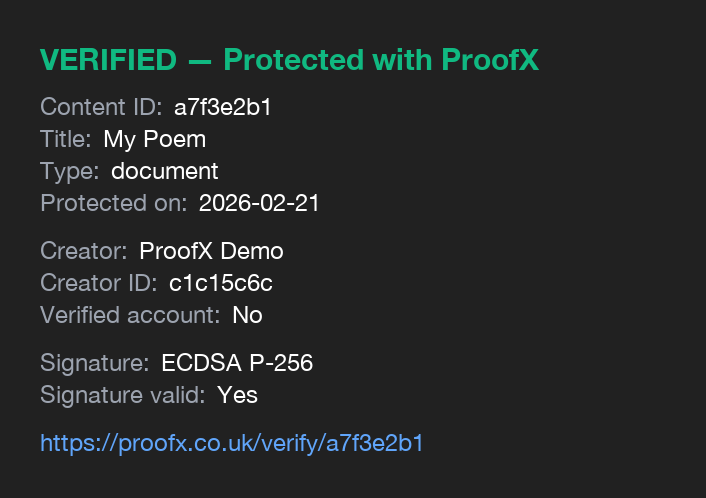The image size is (706, 498).
Task: Click the "Protected on:" field label
Action: 114,204
